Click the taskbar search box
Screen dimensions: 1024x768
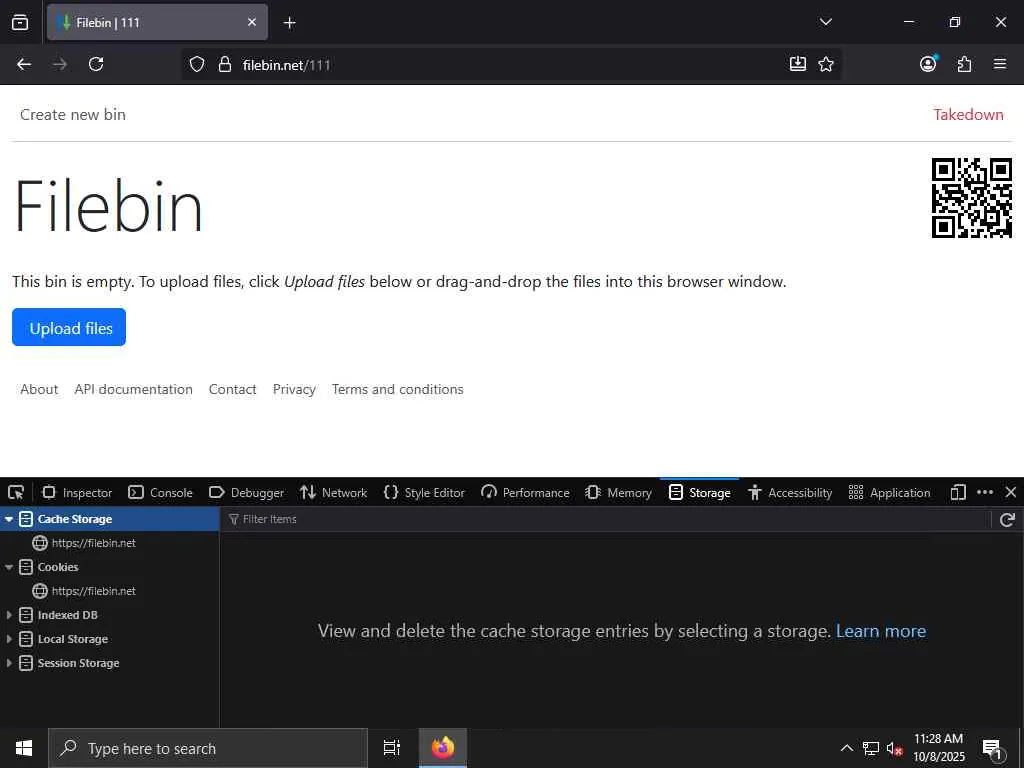coord(208,748)
